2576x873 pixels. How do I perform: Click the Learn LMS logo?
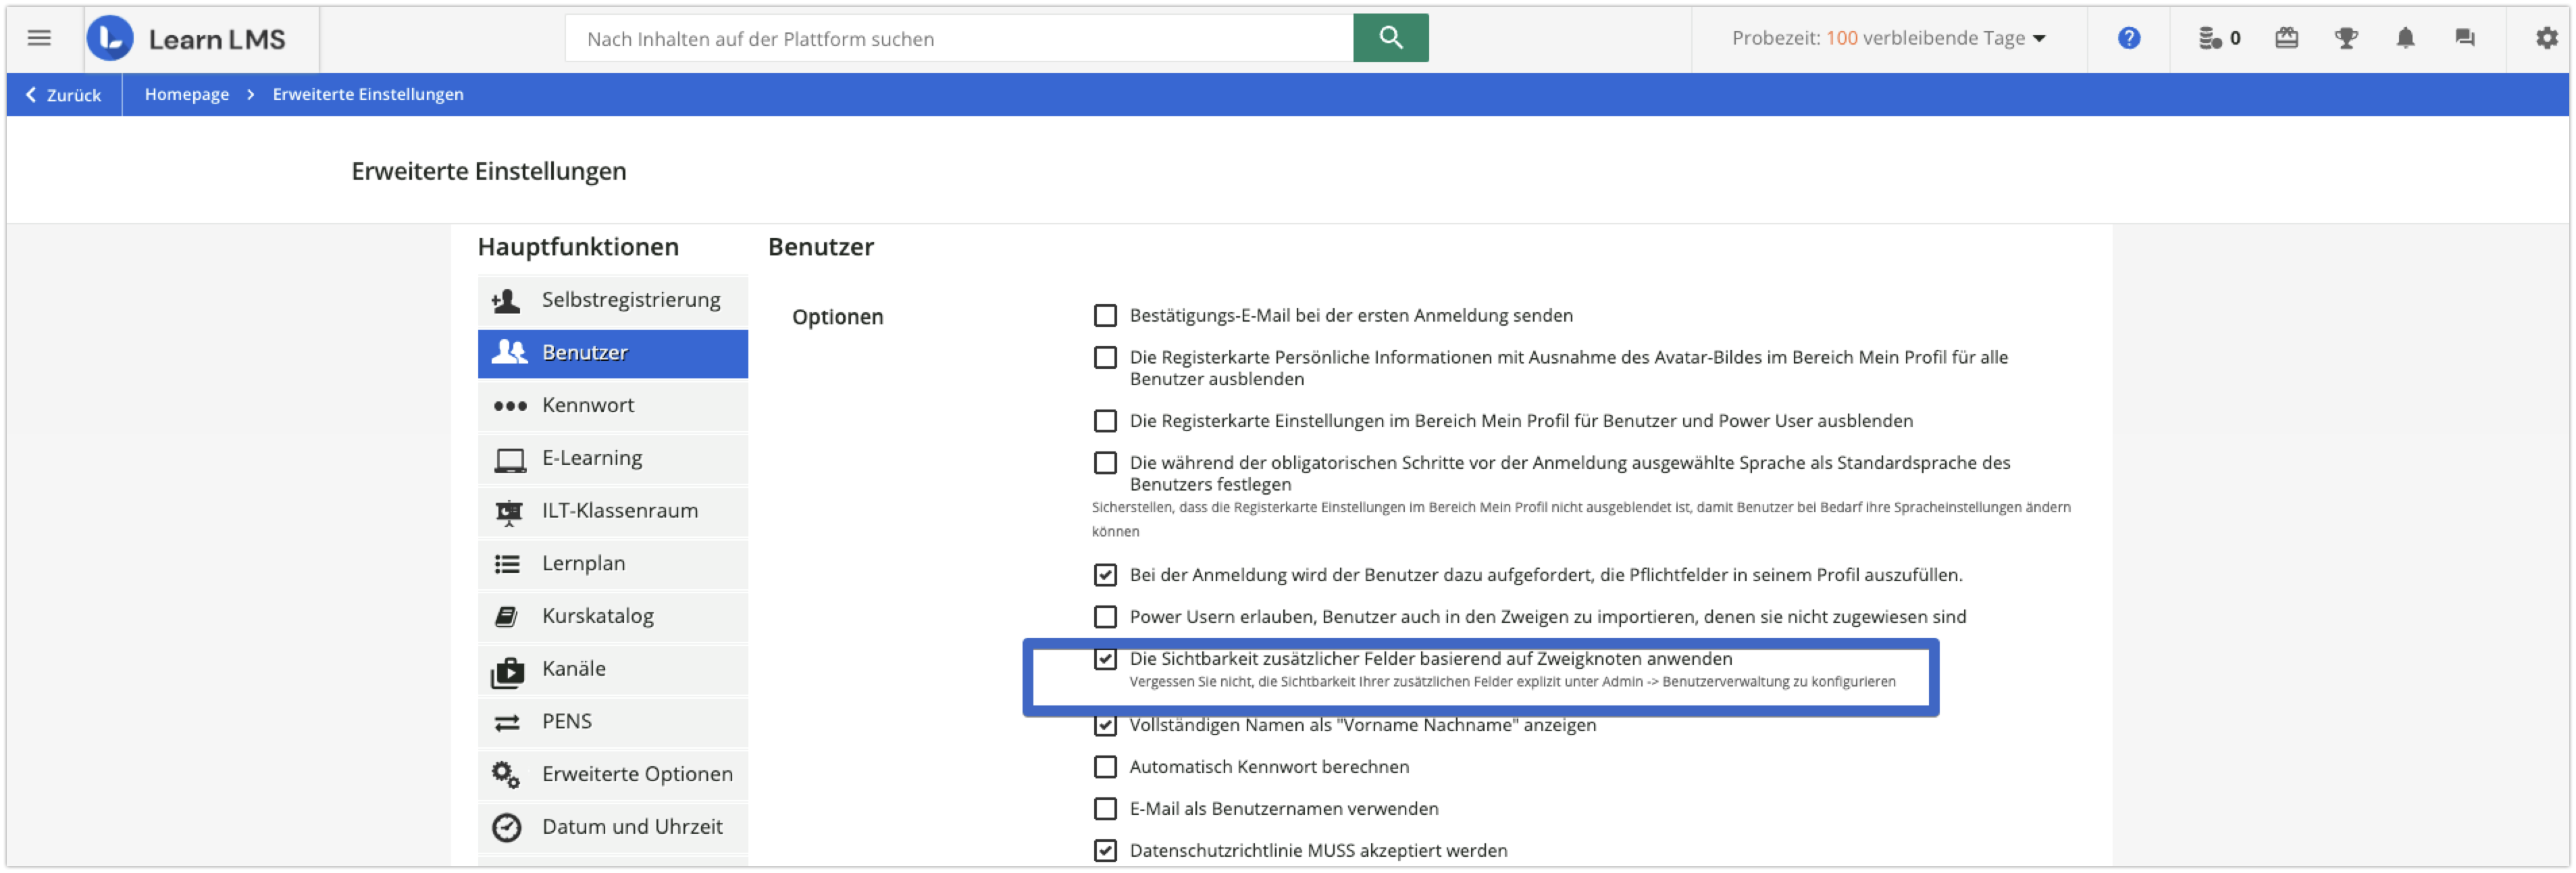coord(187,39)
